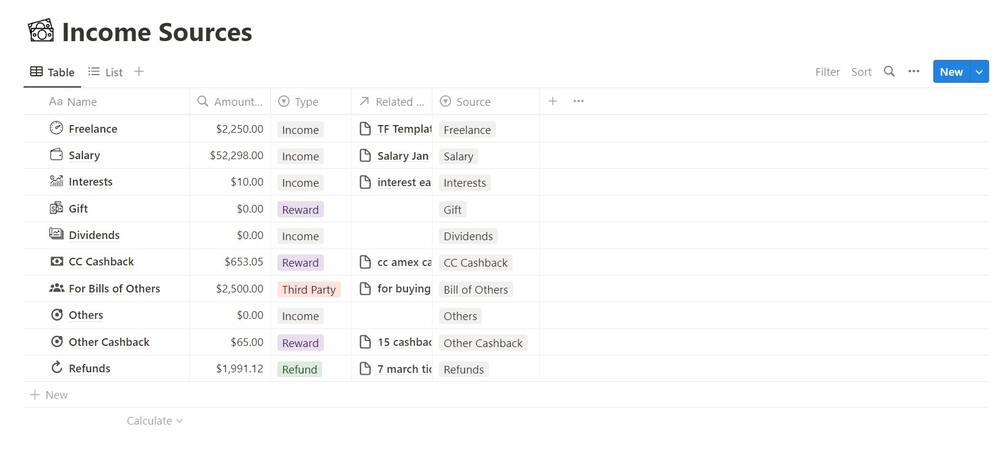Add a new view with plus icon

139,72
